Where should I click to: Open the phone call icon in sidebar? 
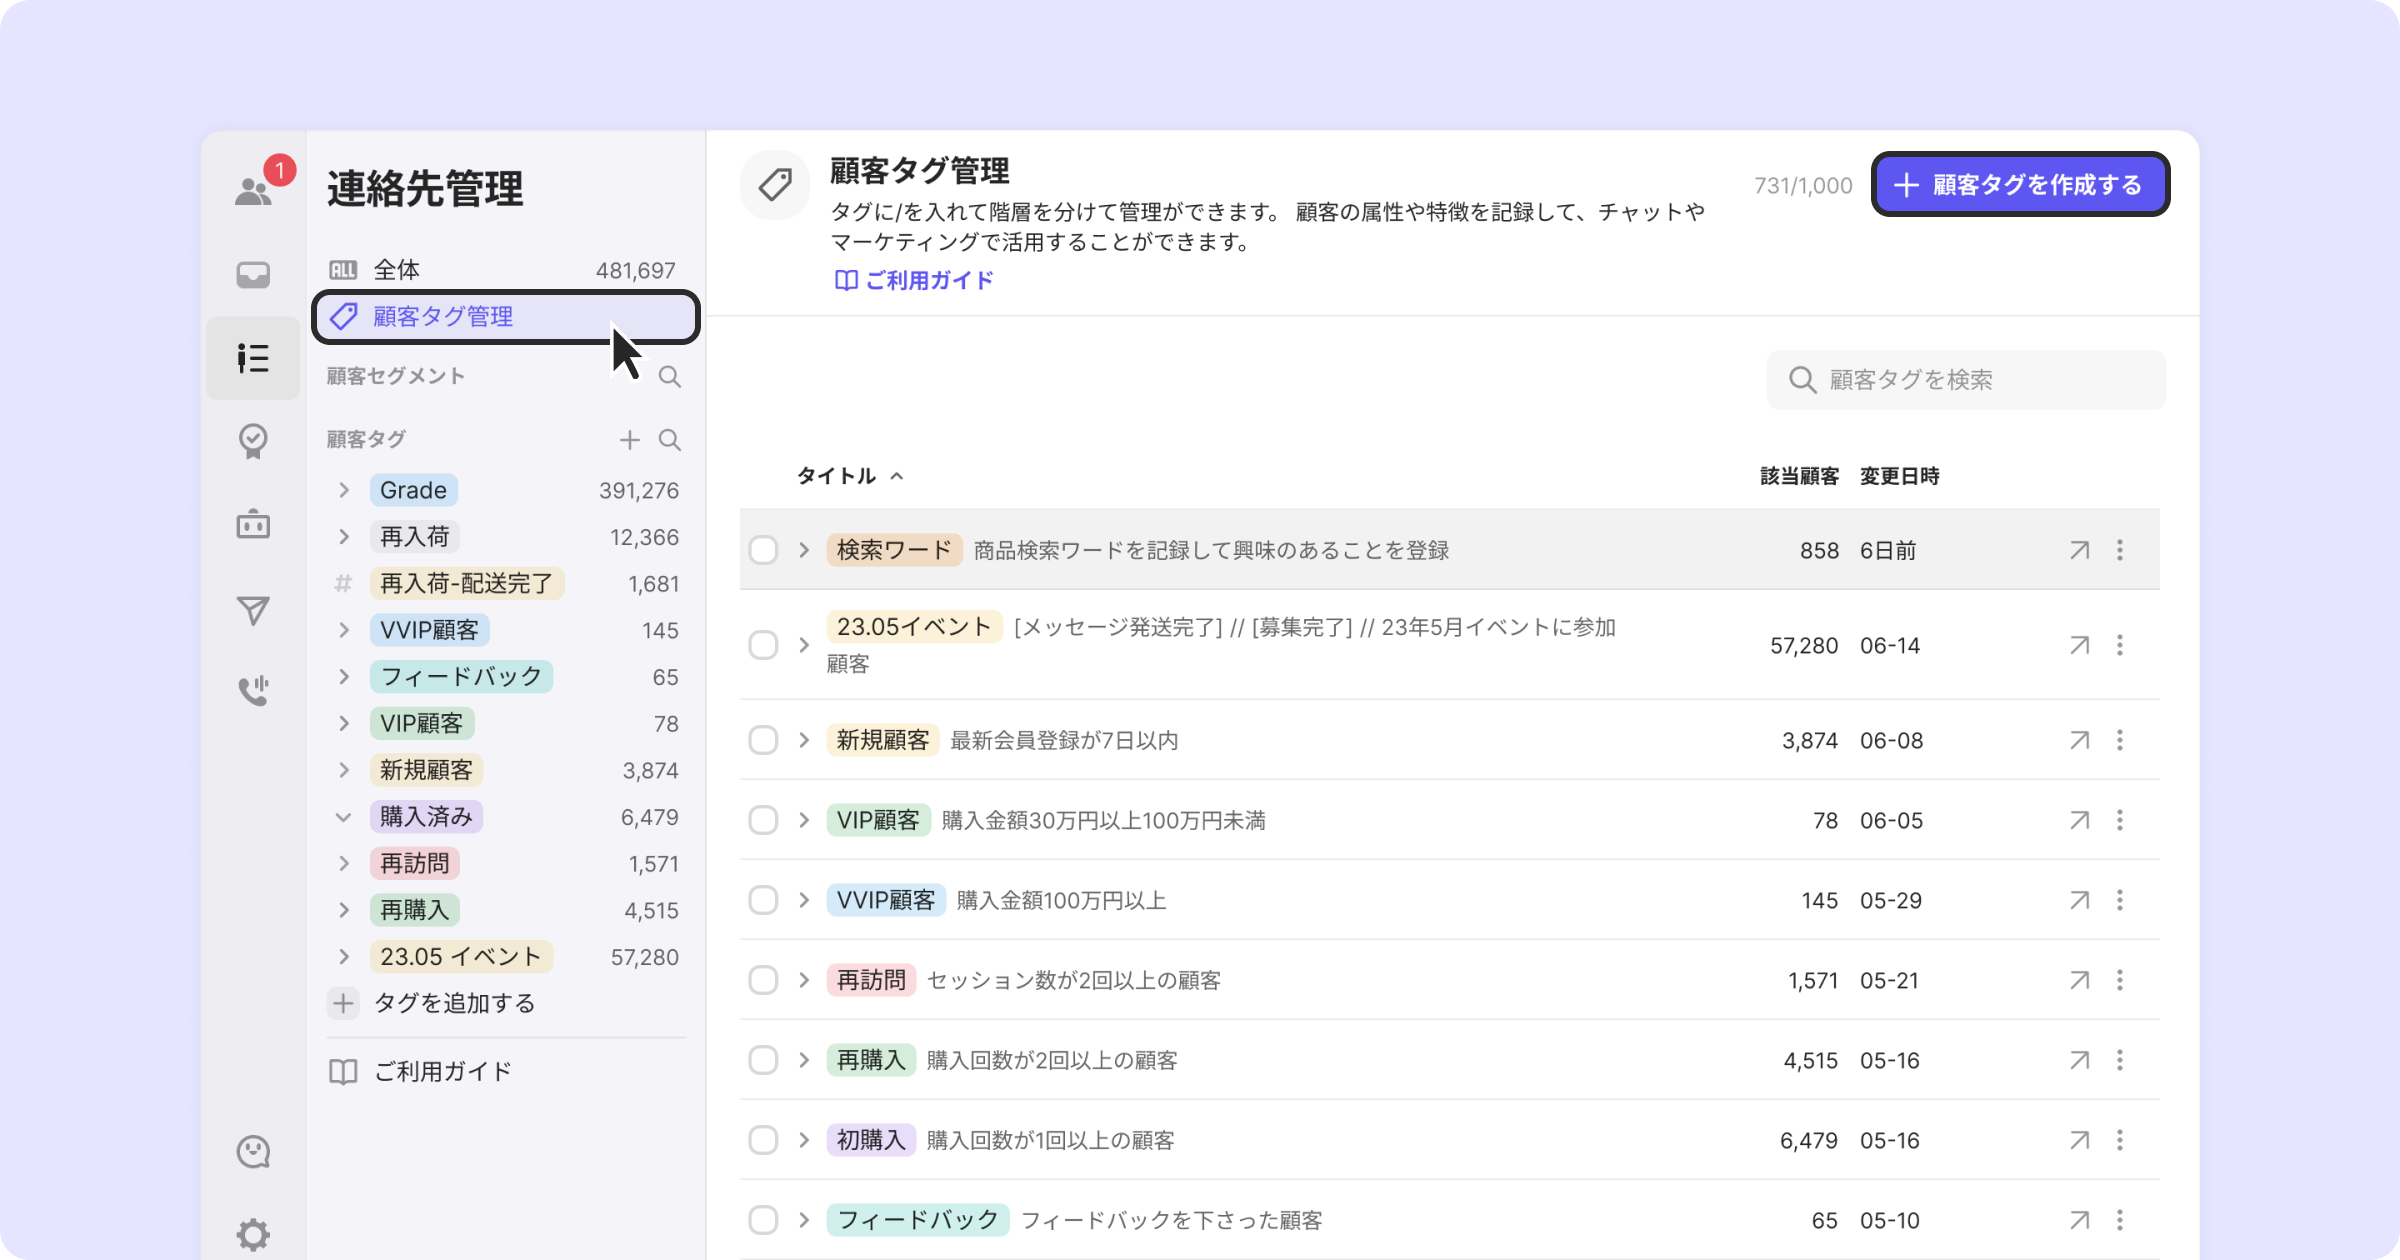(x=253, y=690)
